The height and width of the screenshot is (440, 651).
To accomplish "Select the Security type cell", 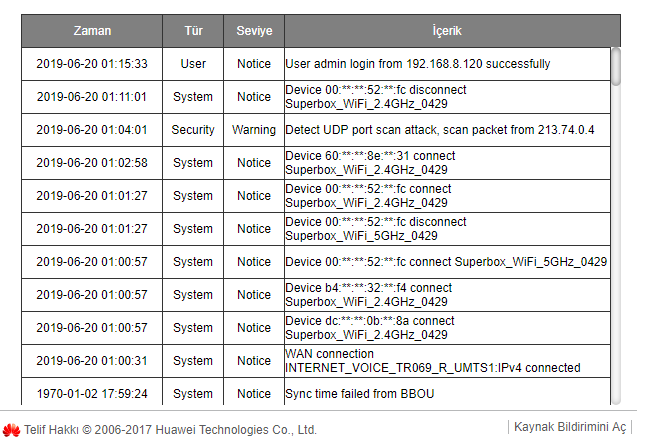I will pyautogui.click(x=193, y=130).
